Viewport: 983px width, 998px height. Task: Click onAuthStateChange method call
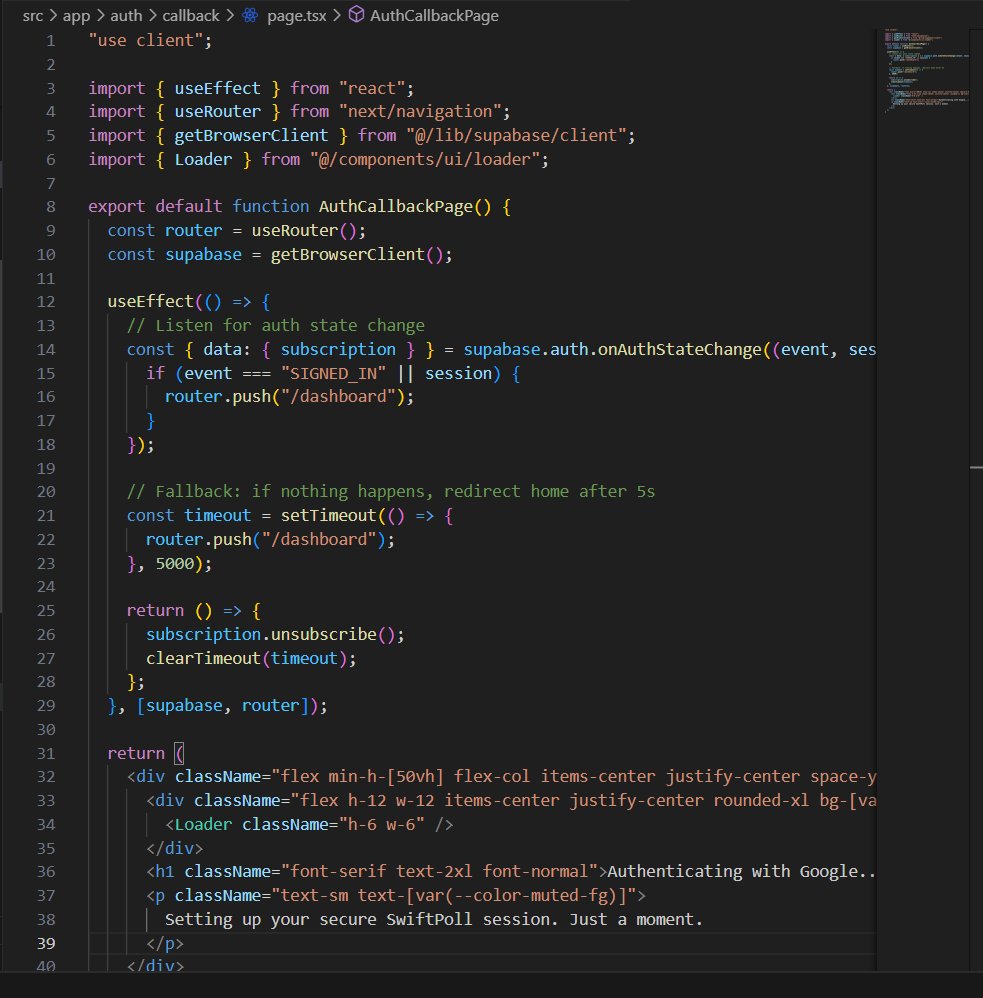coord(679,349)
